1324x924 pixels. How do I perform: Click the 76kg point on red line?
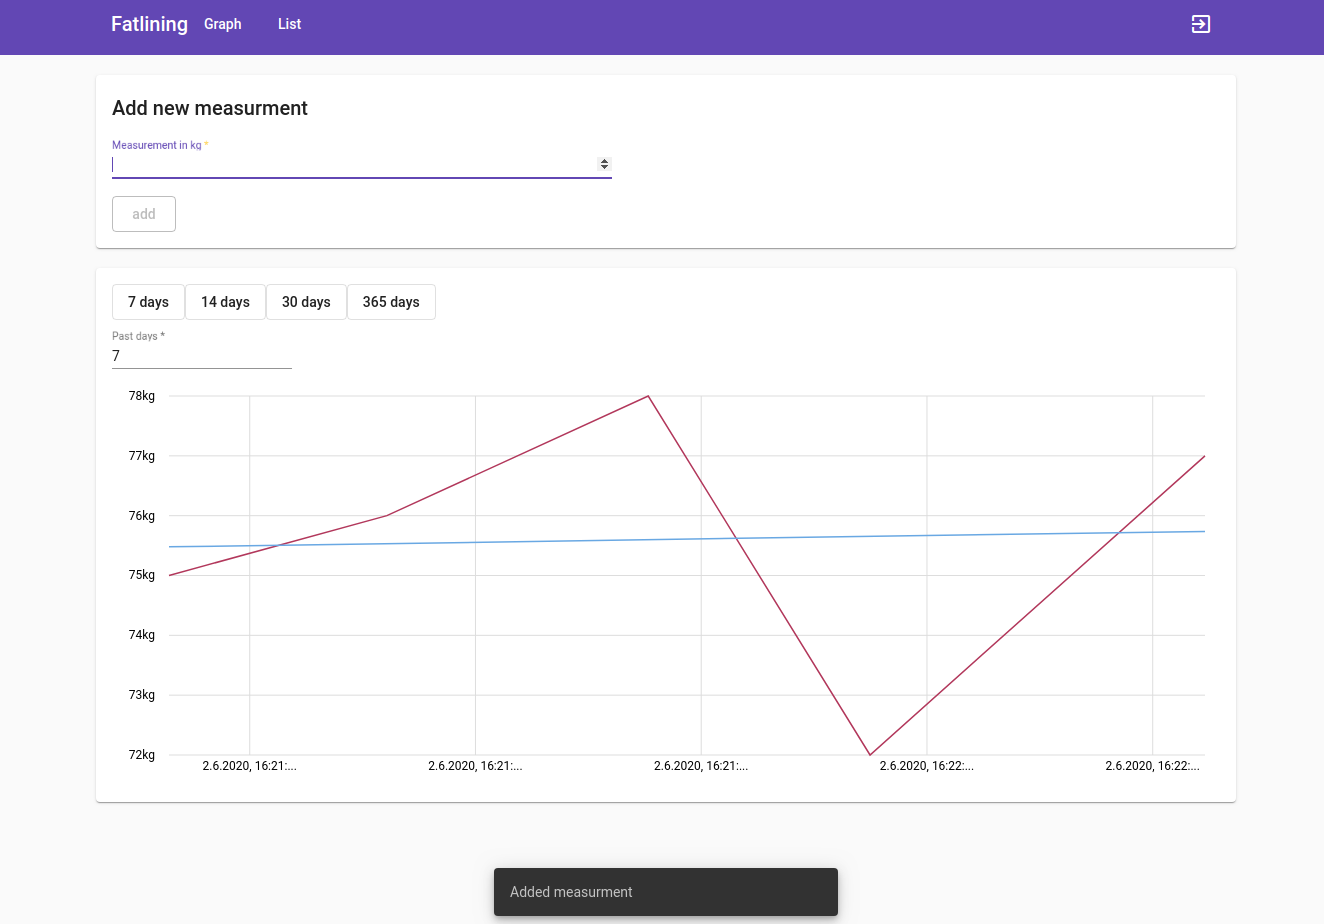click(x=387, y=516)
